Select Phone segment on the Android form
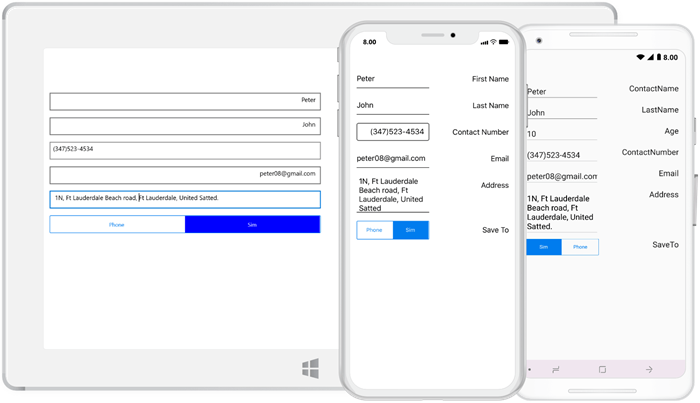 pyautogui.click(x=580, y=247)
